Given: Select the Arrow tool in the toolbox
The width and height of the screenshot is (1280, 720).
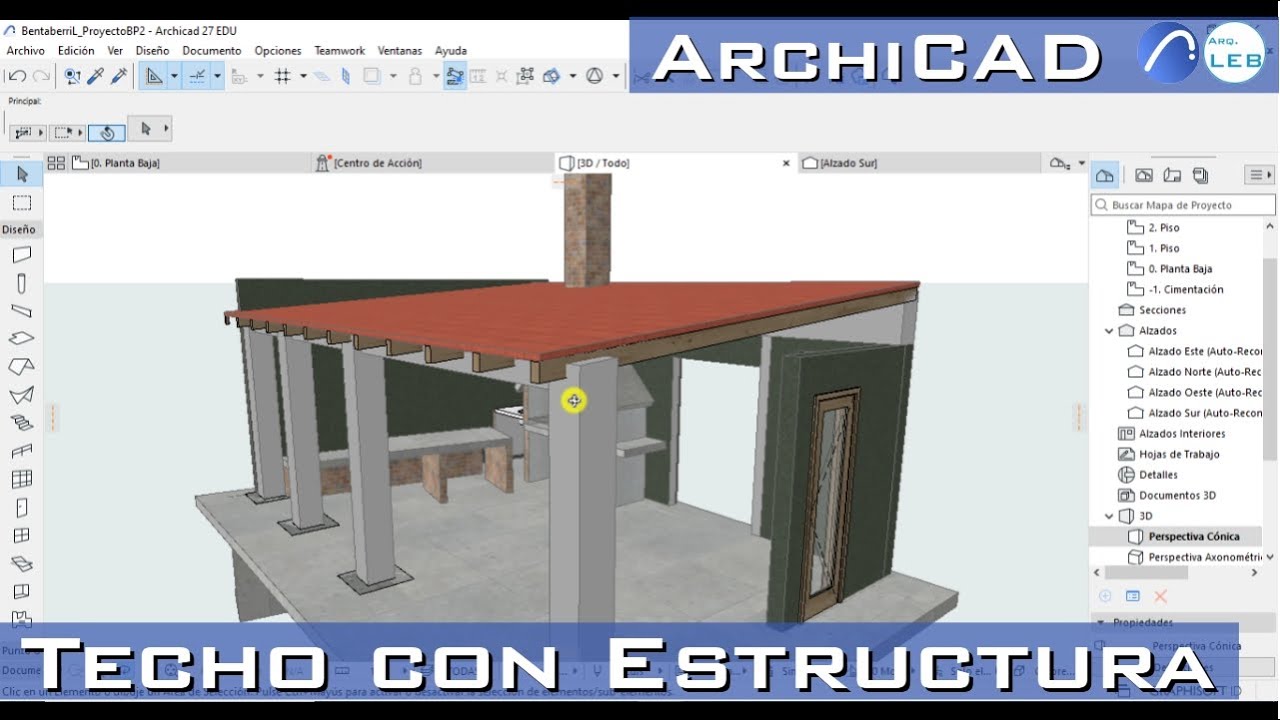Looking at the screenshot, I should 22,174.
